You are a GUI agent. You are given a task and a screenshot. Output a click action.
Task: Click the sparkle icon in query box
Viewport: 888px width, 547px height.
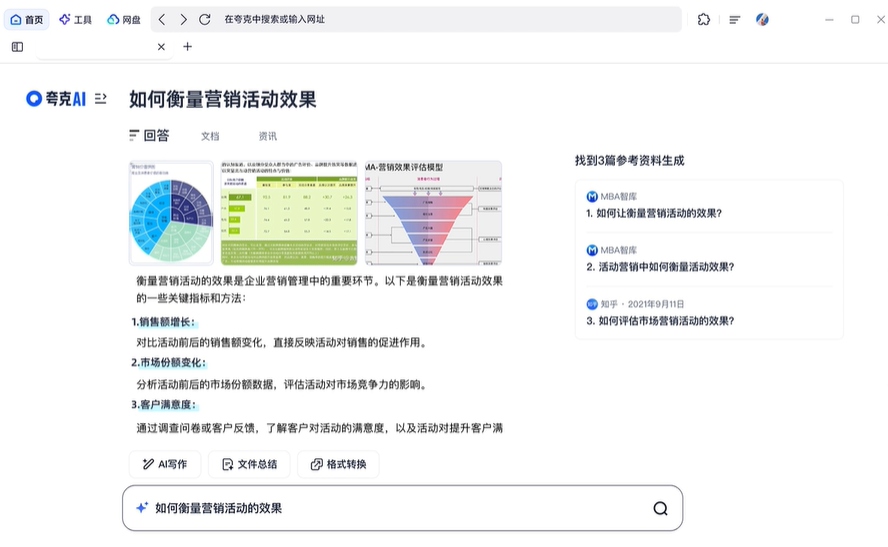point(142,508)
